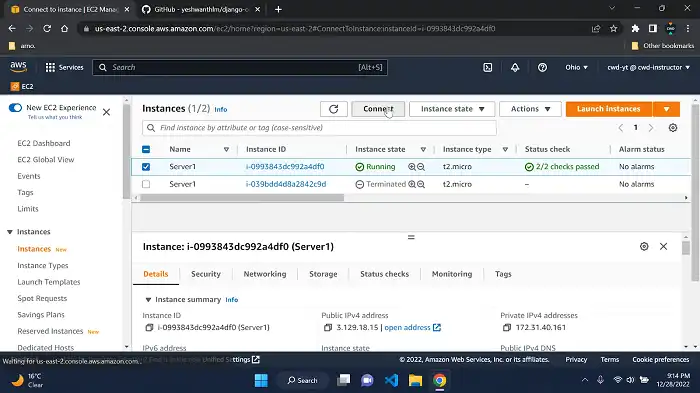Switch to the Status checks tab
The image size is (700, 393).
[x=384, y=274]
